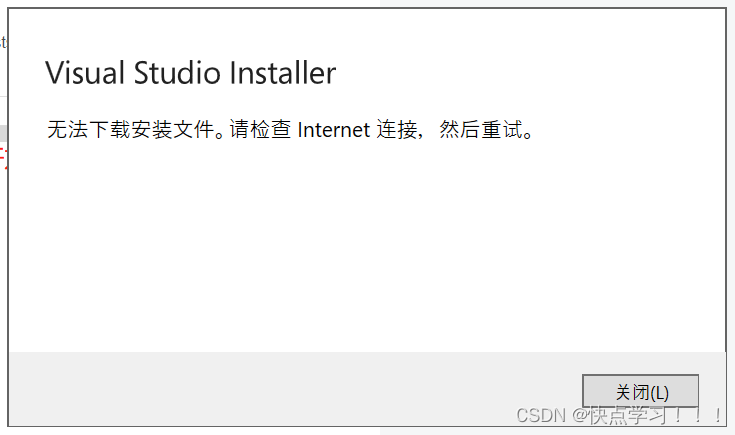Click the 无法下载安装文件 error text

(130, 129)
